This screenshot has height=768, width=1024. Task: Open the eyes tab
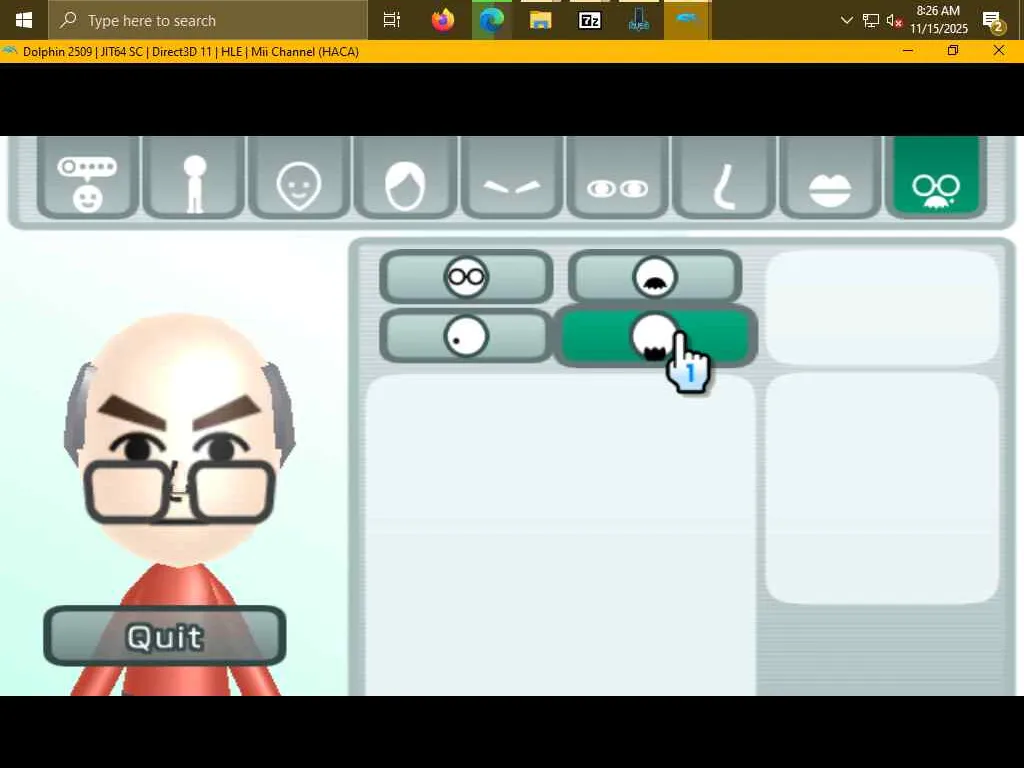[x=618, y=176]
